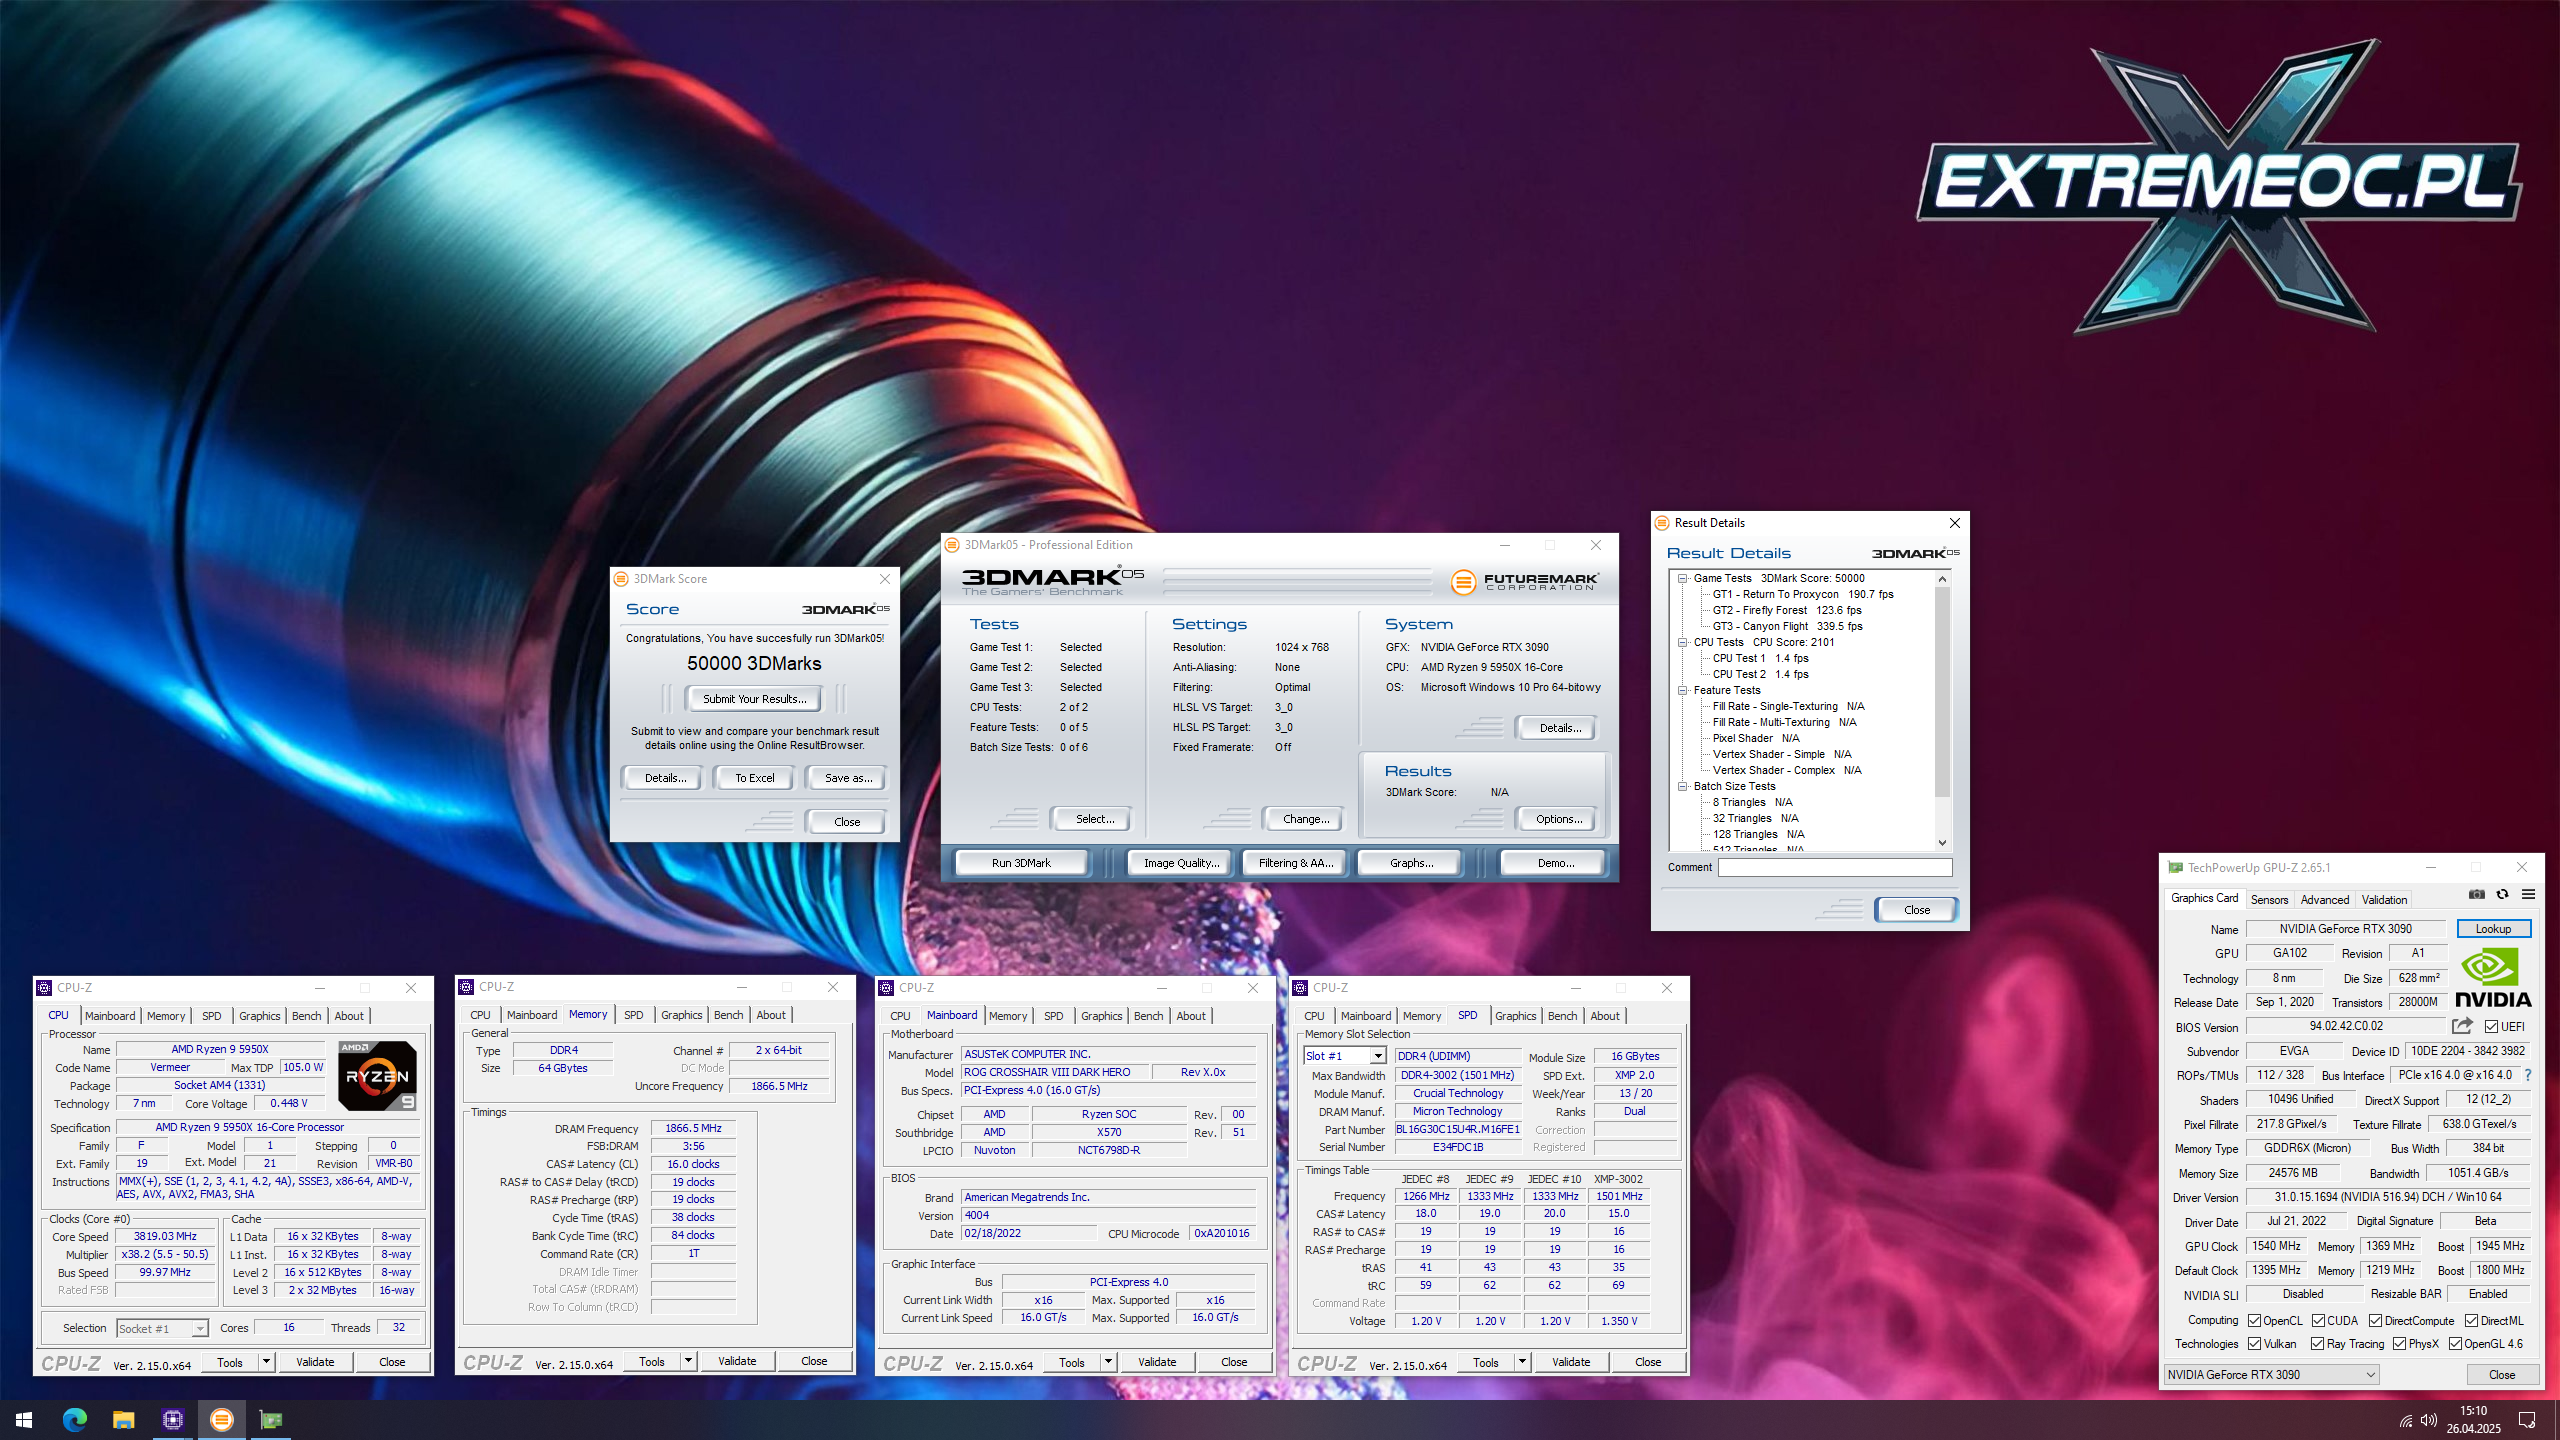Click Validate in CPU-Z Mainboard window

click(x=1157, y=1362)
